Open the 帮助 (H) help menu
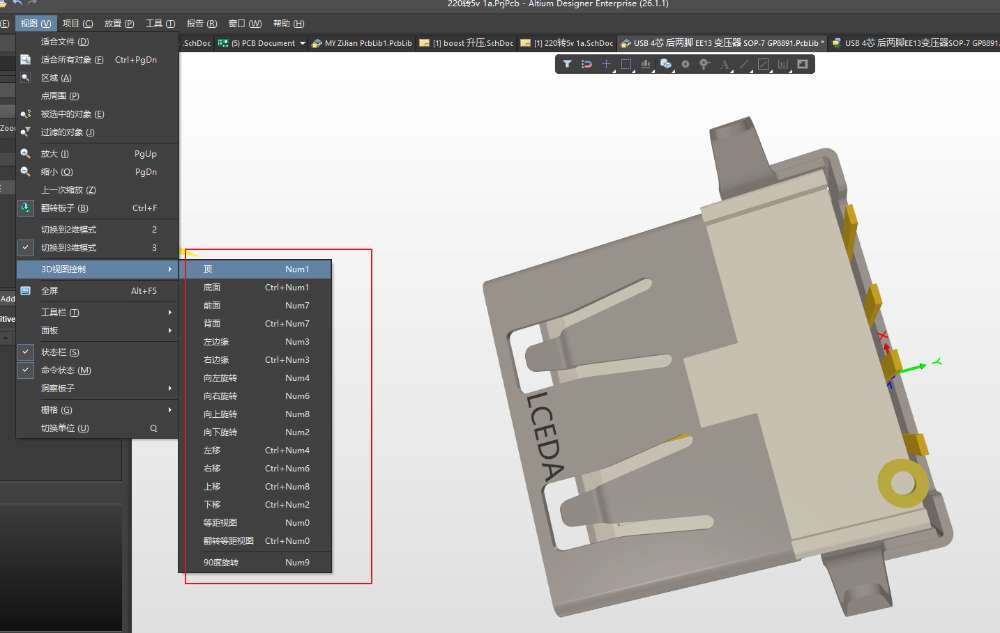This screenshot has height=633, width=1000. (x=288, y=24)
